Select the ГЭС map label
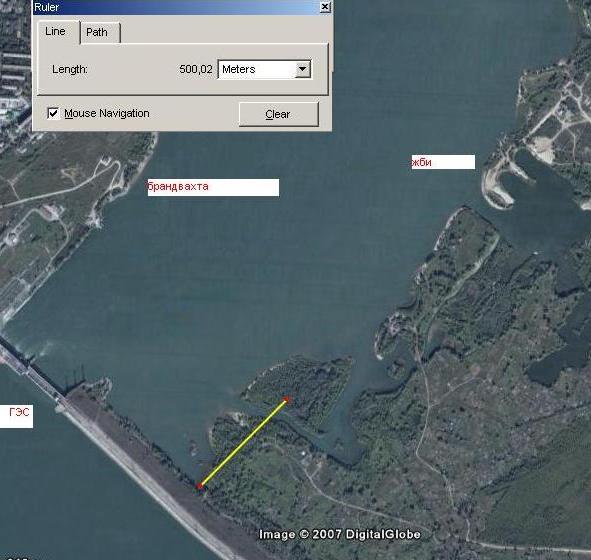591x560 pixels. [16, 416]
